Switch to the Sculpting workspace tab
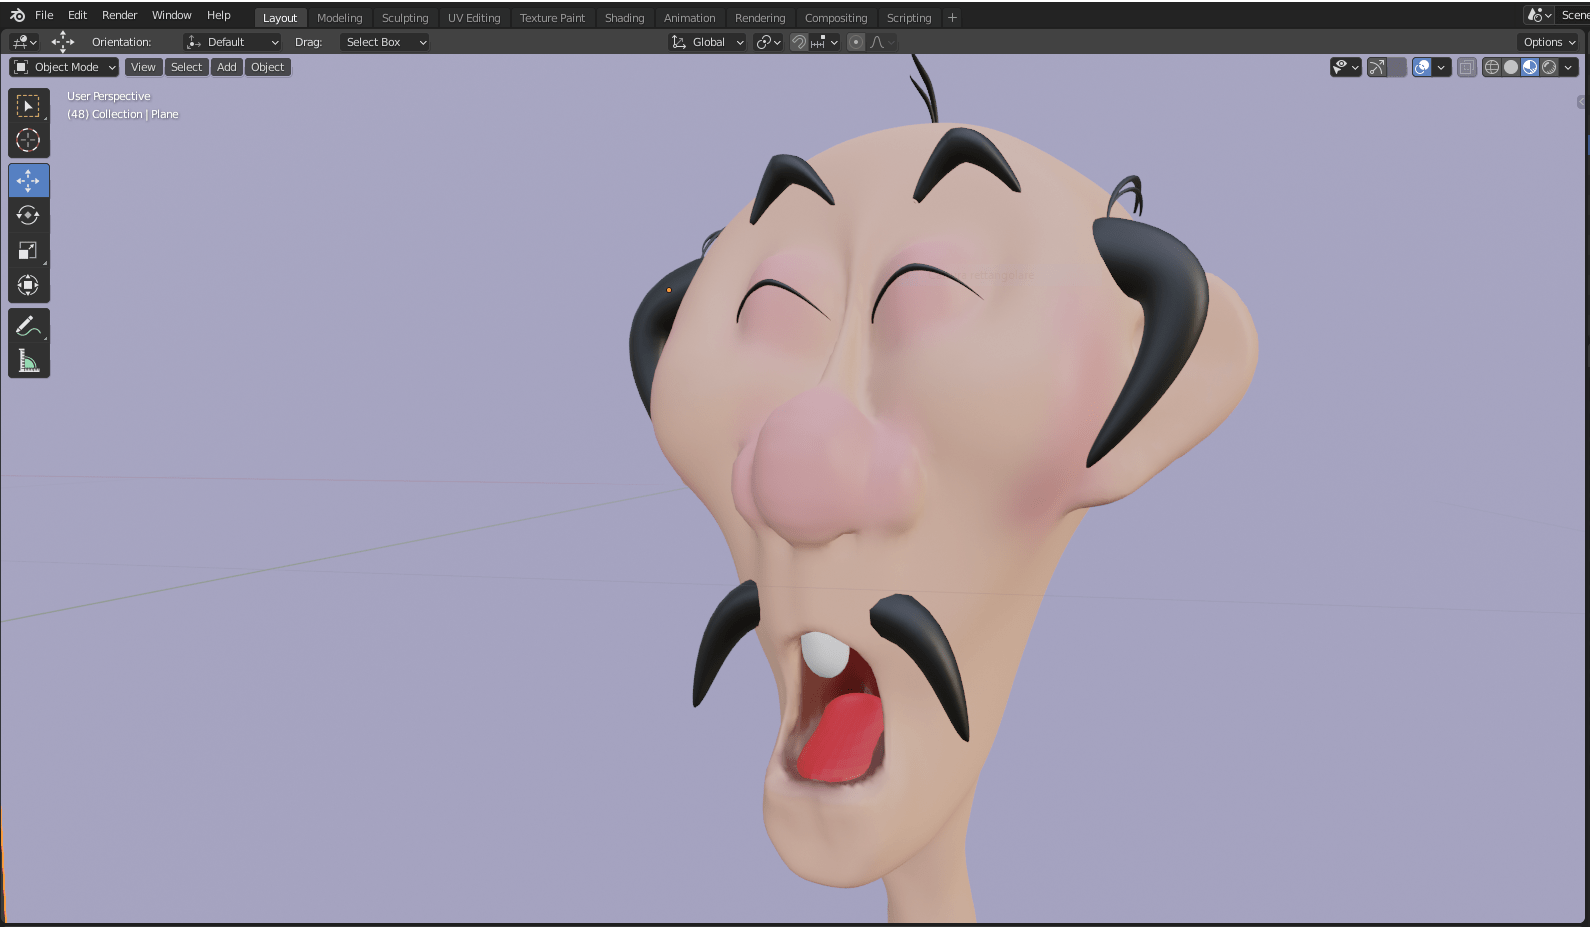 pyautogui.click(x=405, y=18)
